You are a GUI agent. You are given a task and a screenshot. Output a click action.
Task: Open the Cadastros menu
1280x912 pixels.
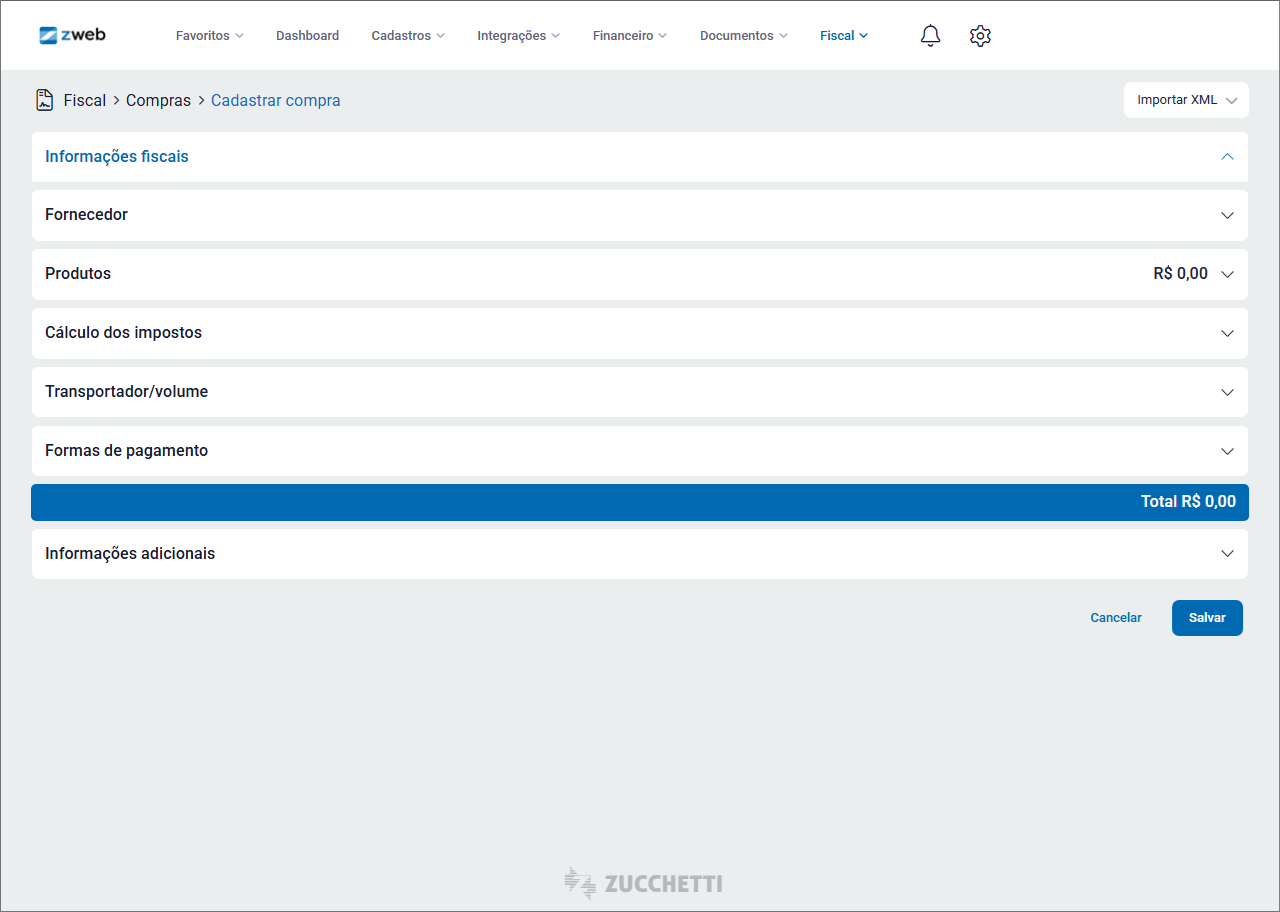(x=407, y=36)
